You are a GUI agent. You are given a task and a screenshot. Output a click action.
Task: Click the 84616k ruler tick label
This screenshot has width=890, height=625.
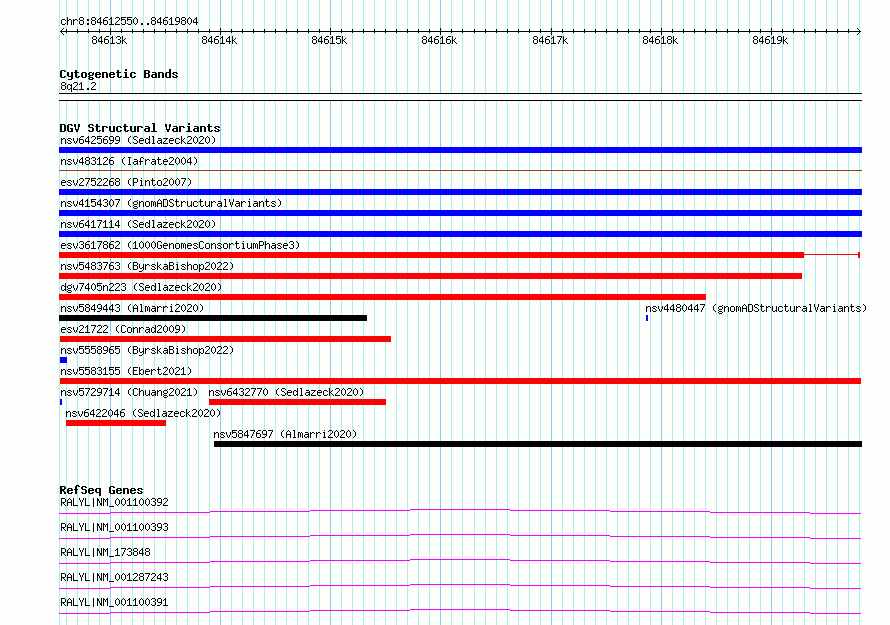439,40
